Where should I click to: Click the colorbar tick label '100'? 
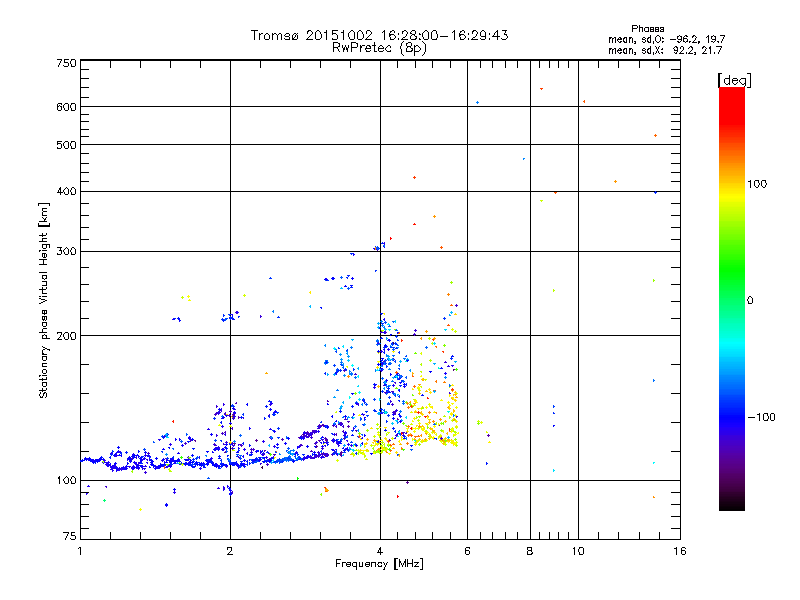pyautogui.click(x=757, y=184)
